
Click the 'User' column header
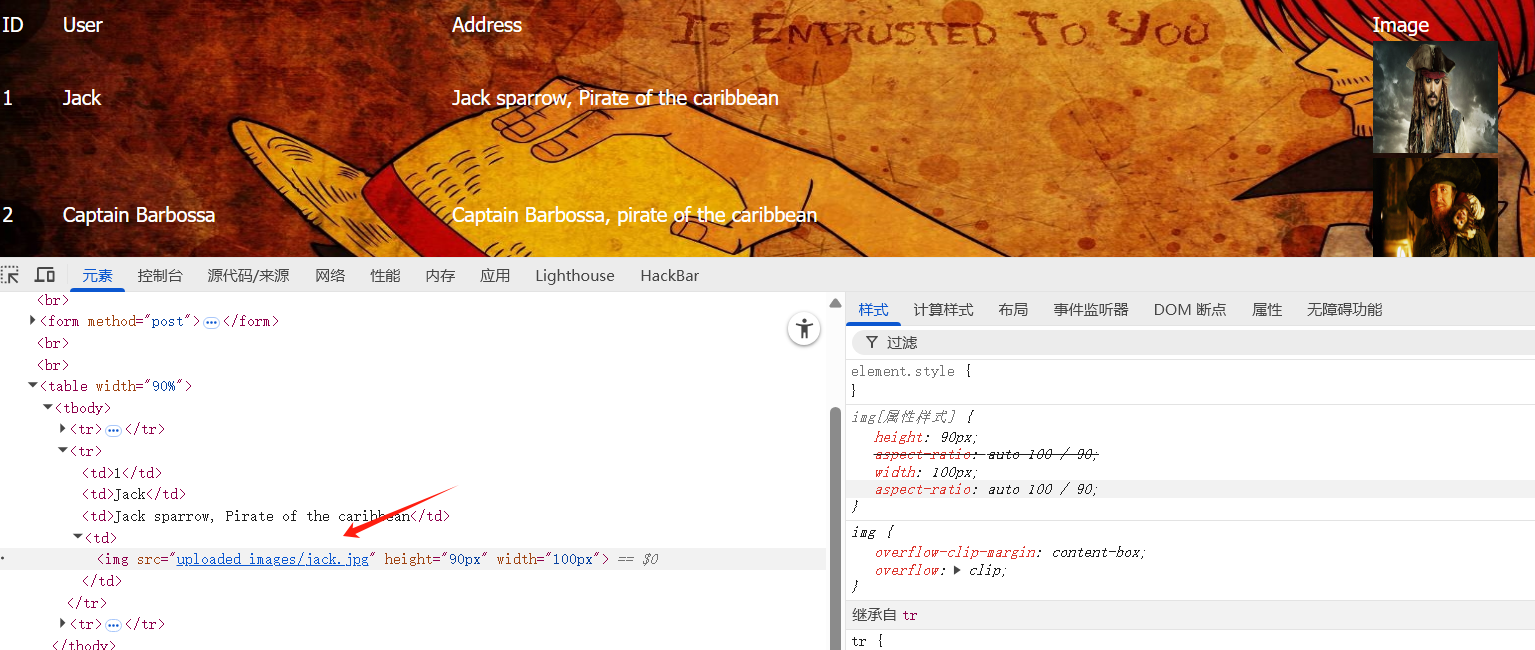(82, 25)
